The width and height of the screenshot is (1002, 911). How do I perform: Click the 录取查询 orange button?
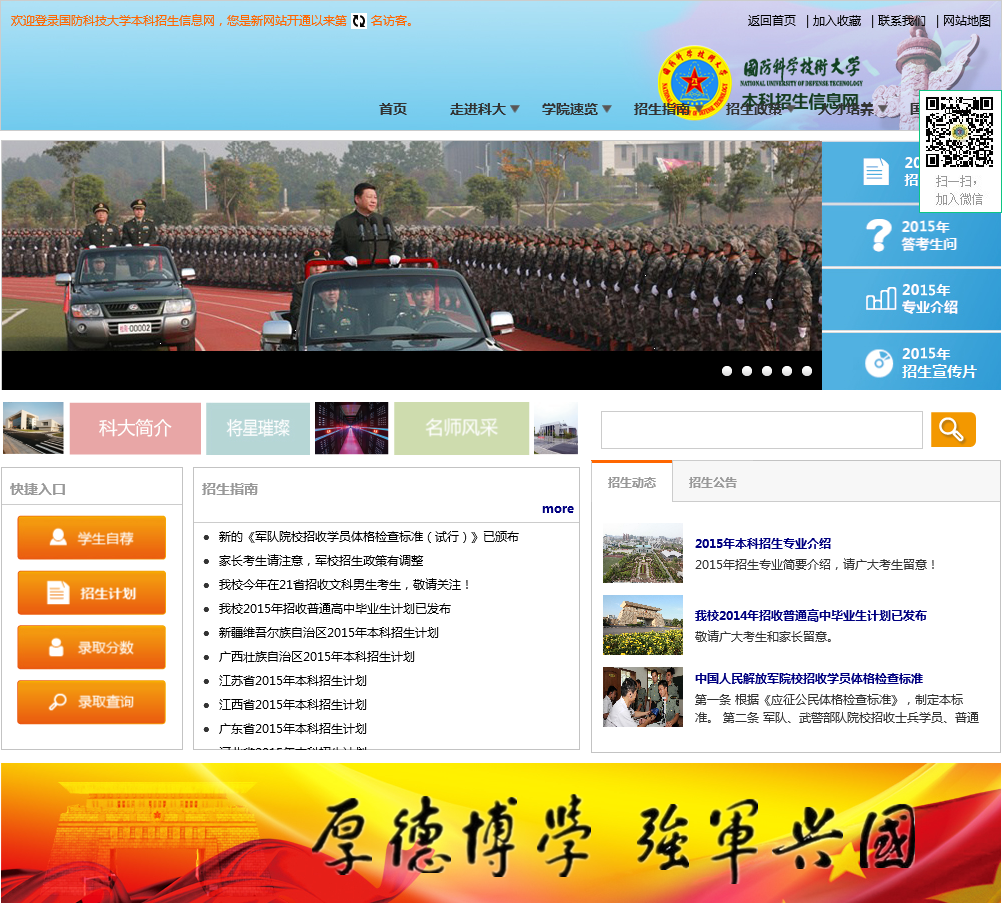click(91, 701)
